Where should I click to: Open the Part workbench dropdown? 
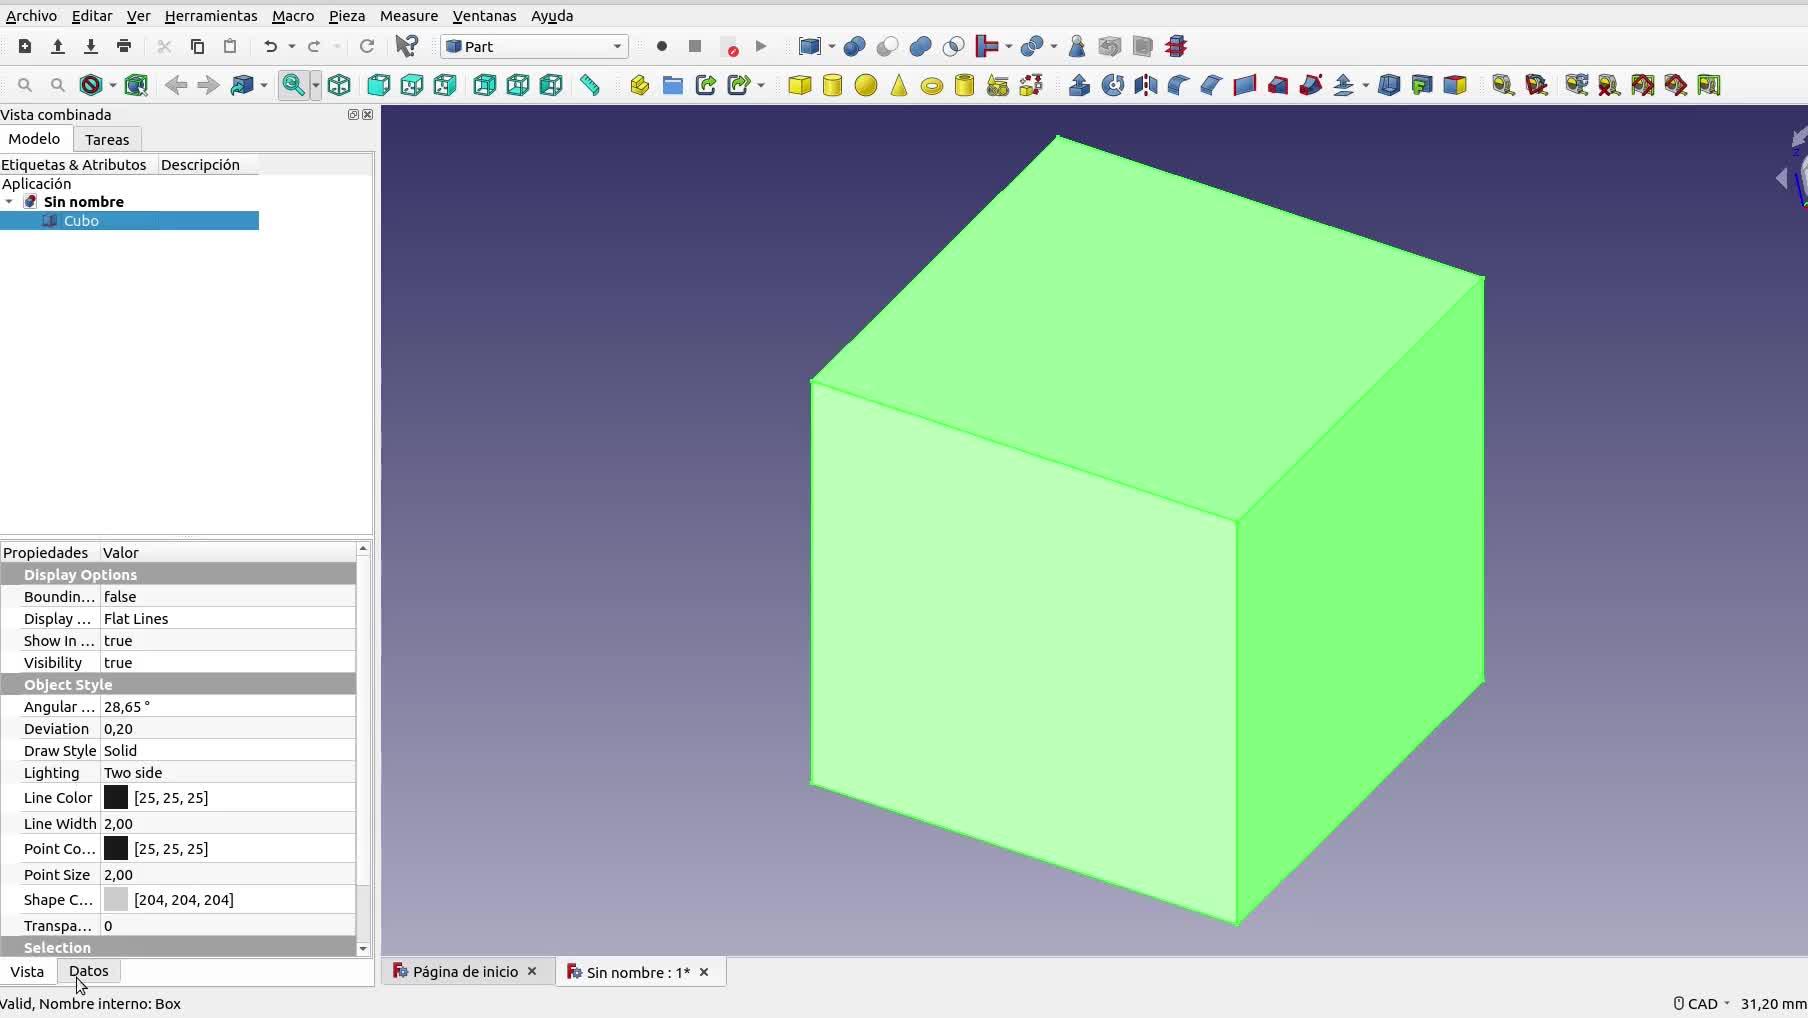point(534,46)
